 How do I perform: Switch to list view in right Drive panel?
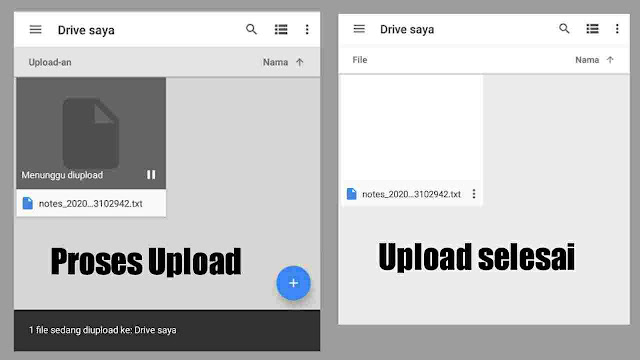tap(592, 29)
